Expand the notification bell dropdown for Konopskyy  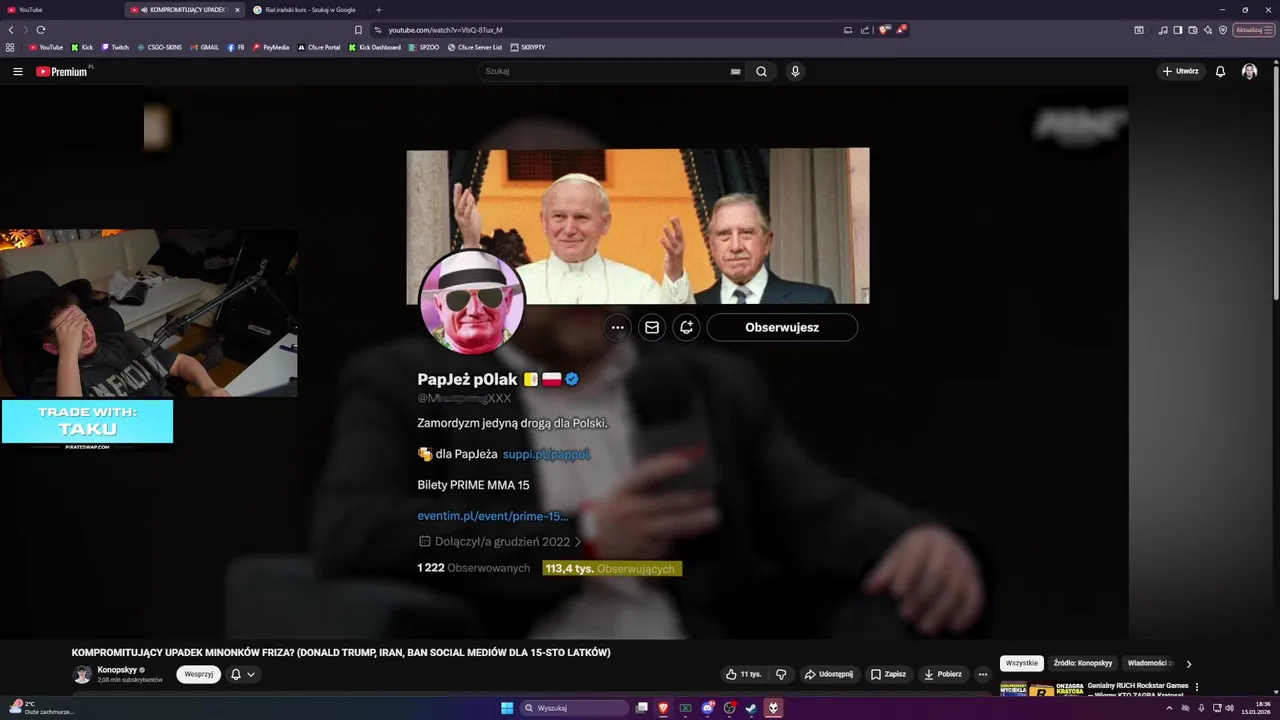point(243,674)
